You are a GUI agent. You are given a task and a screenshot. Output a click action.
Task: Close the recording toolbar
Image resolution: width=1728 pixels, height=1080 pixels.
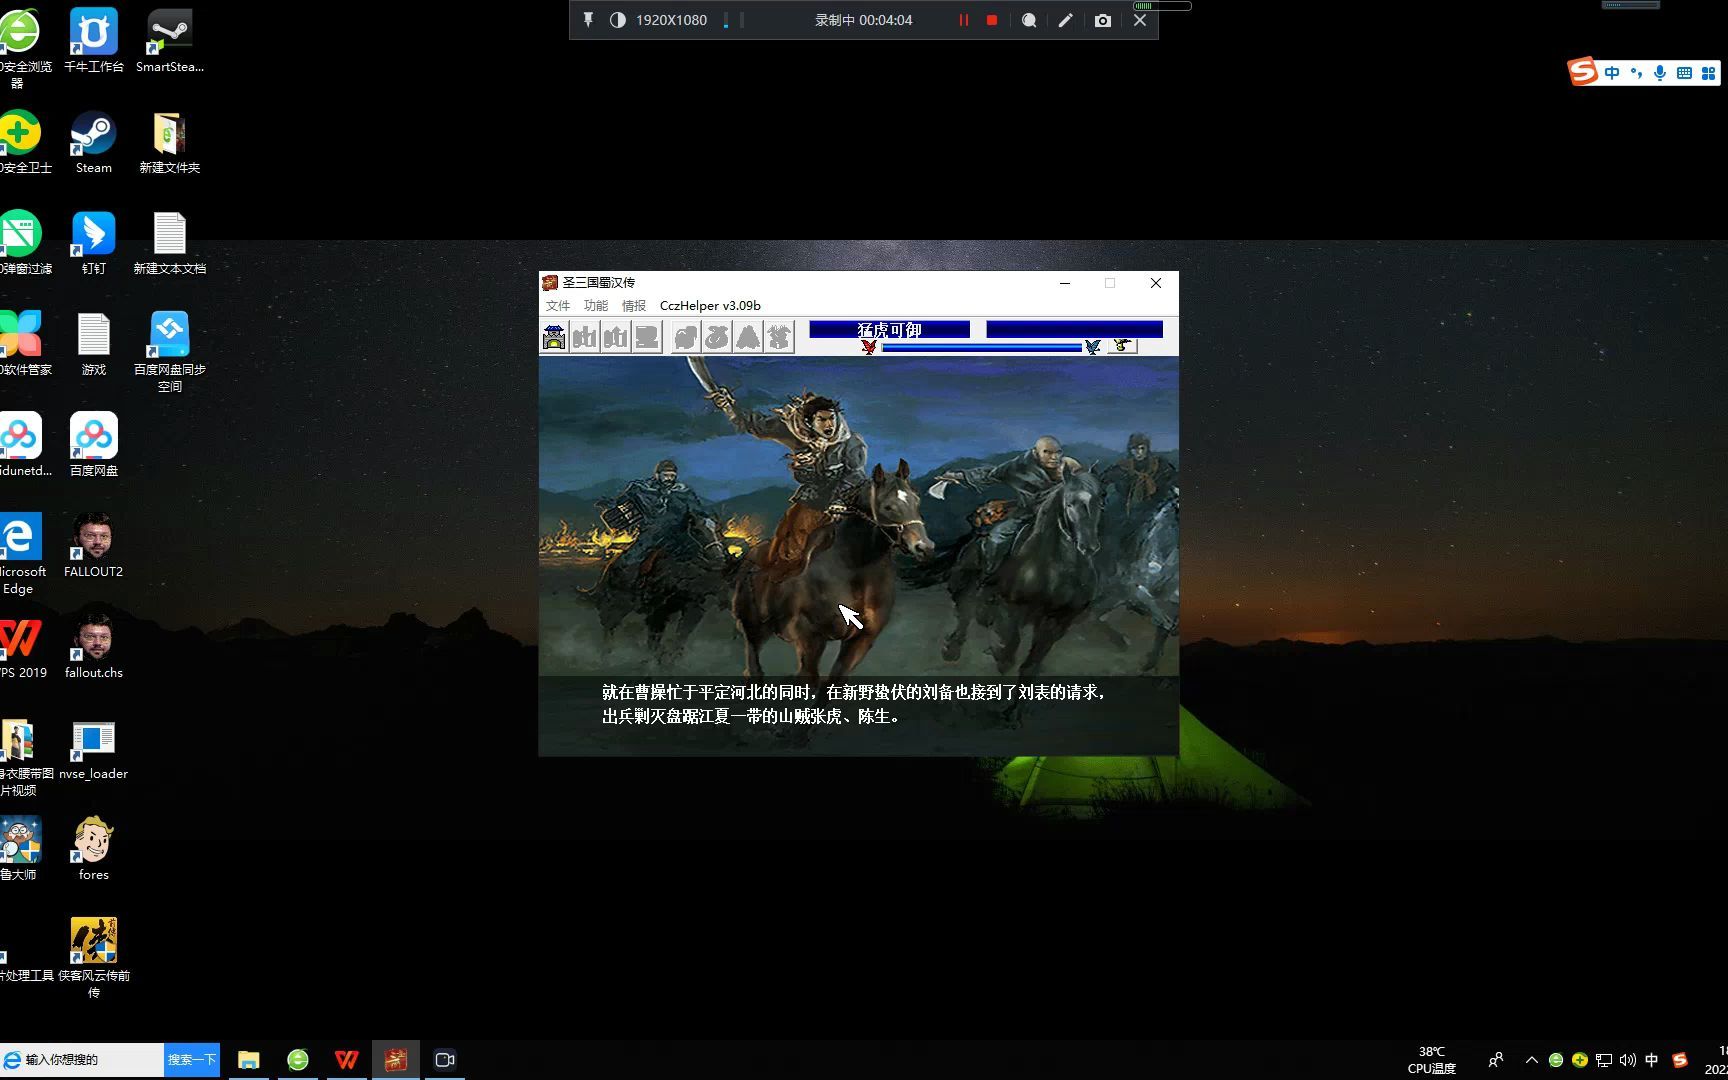click(x=1140, y=20)
